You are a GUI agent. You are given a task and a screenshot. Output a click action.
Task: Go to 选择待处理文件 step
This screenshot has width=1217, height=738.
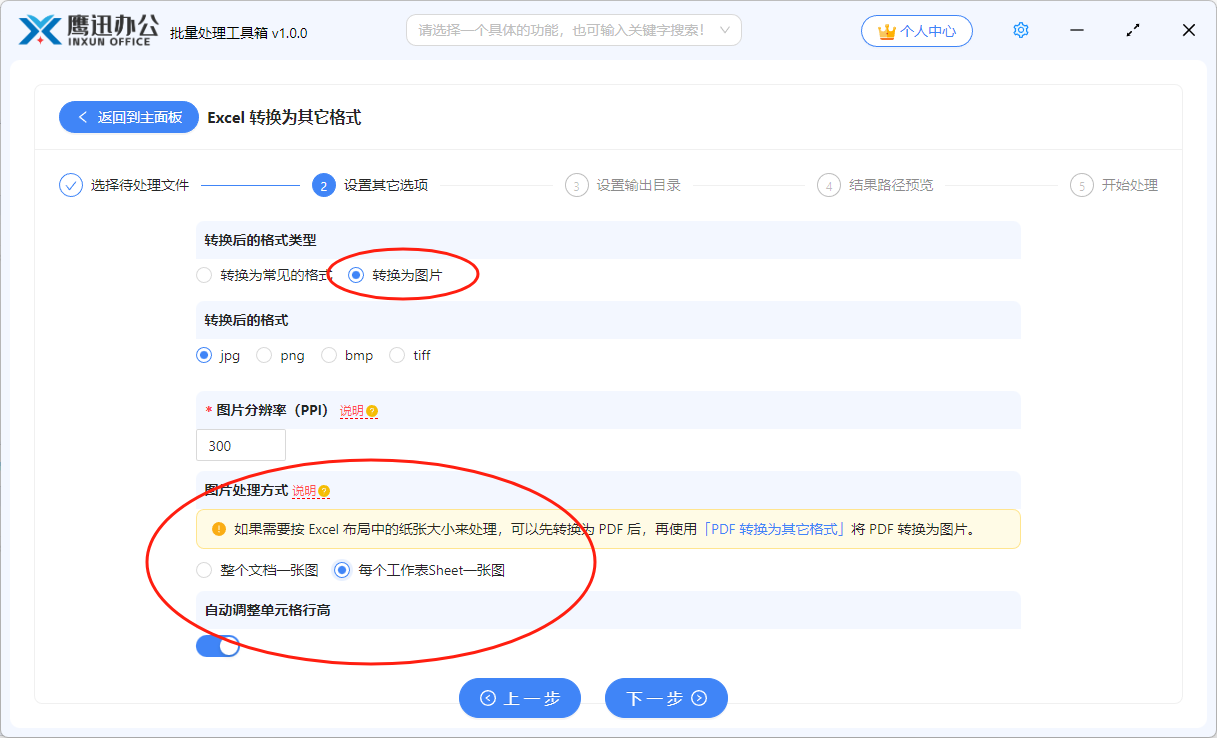pos(139,185)
